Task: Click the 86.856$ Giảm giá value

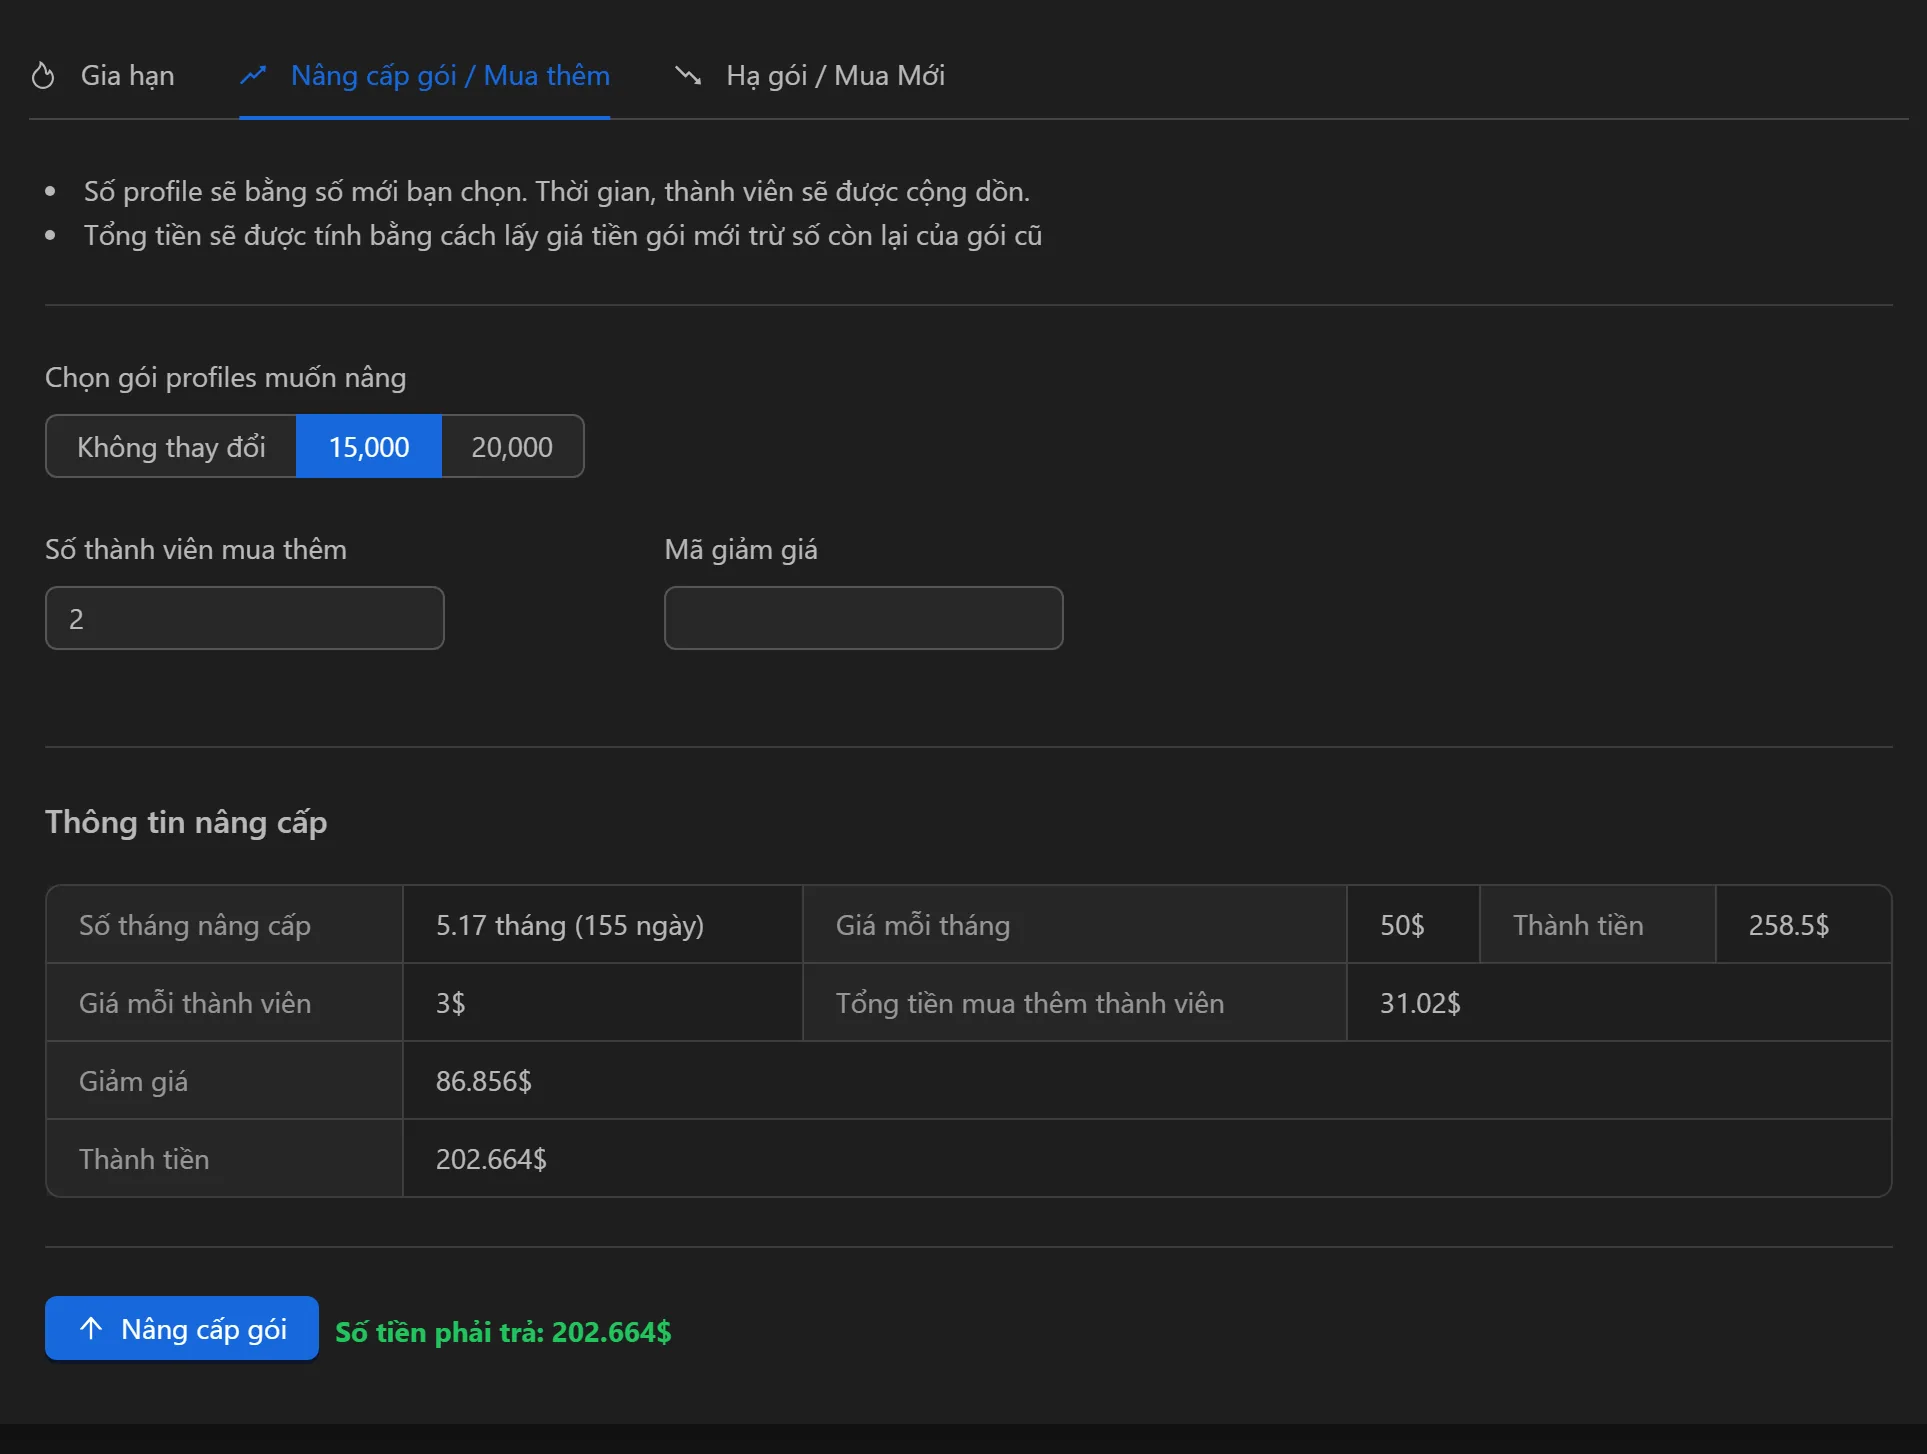Action: point(484,1081)
